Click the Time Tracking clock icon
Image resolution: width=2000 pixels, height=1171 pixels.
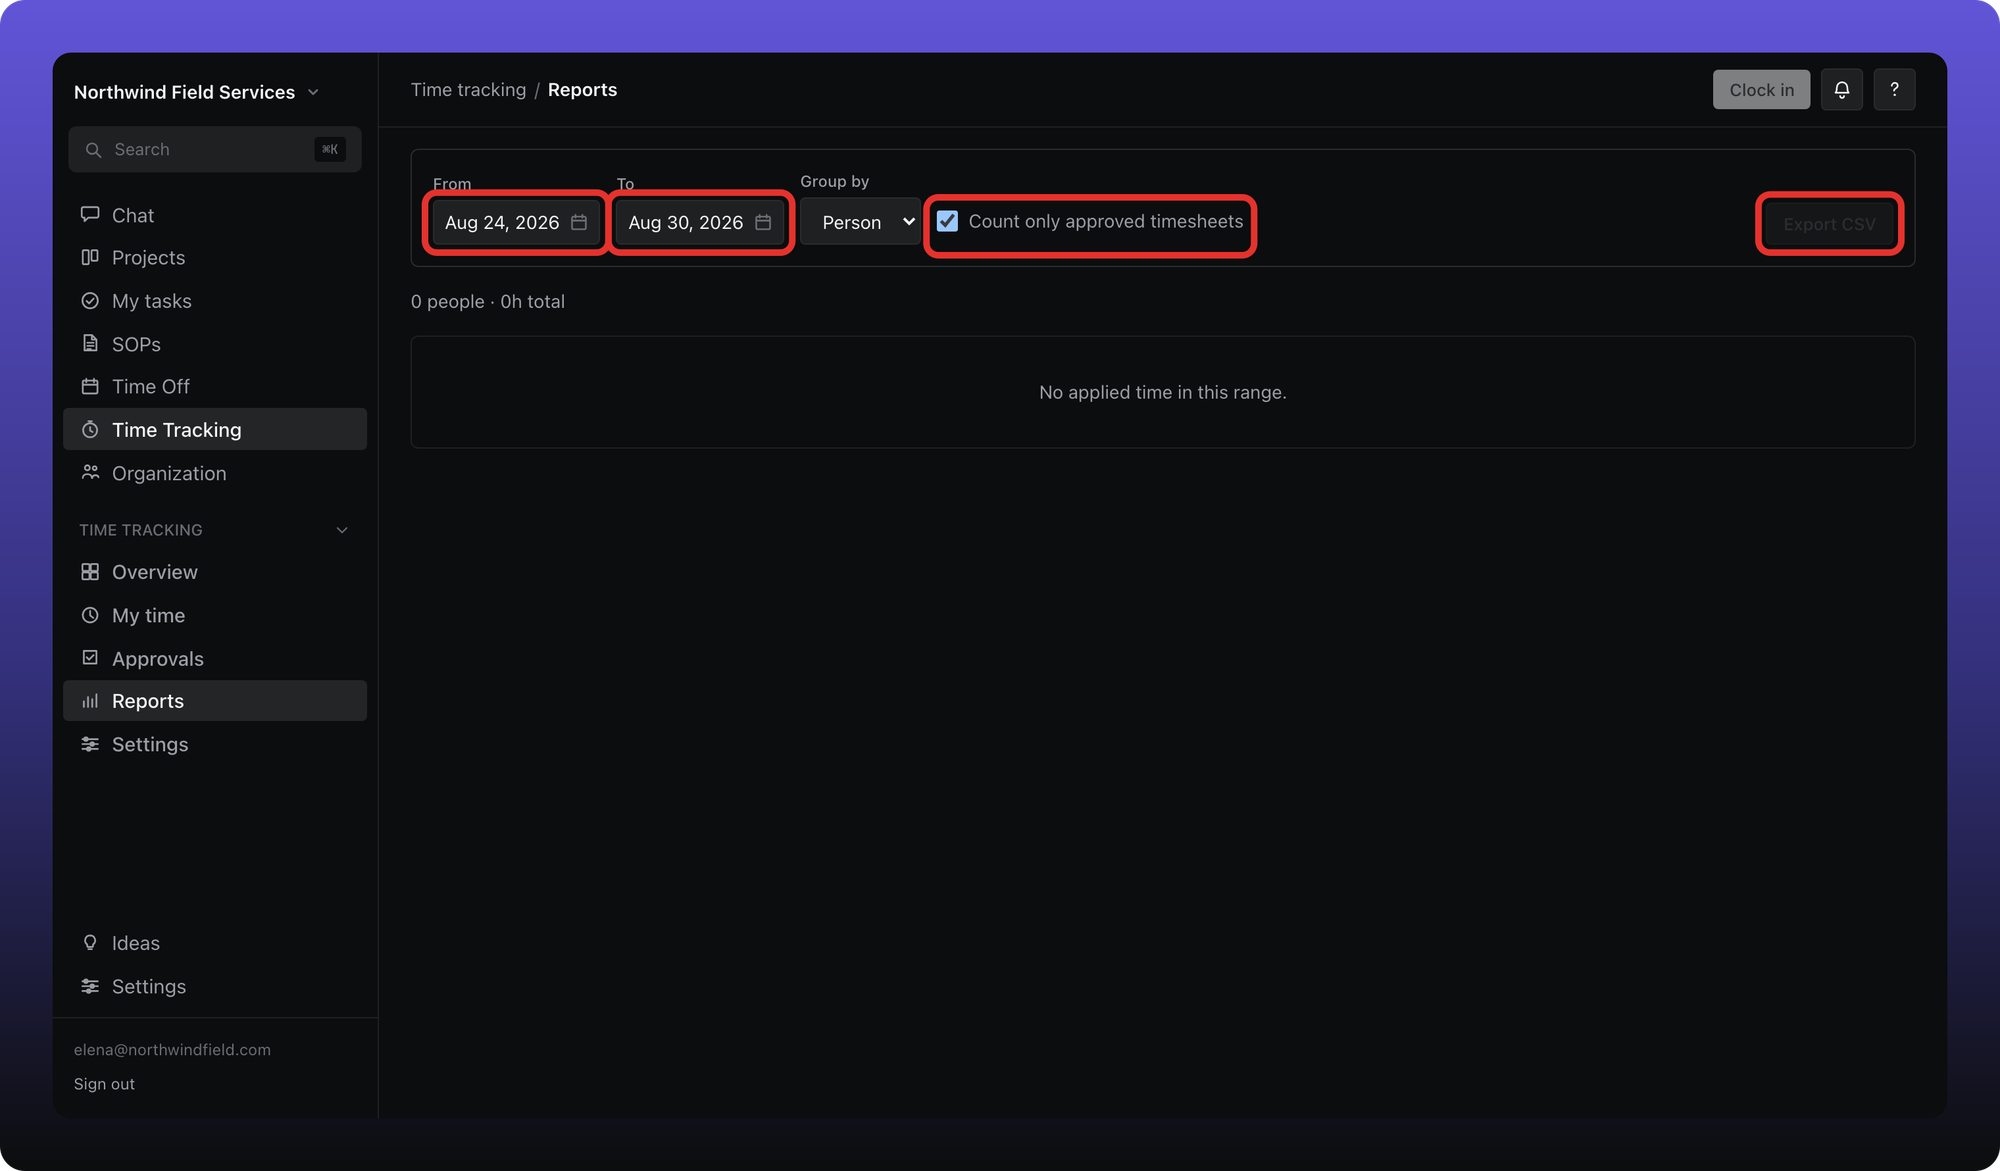90,429
